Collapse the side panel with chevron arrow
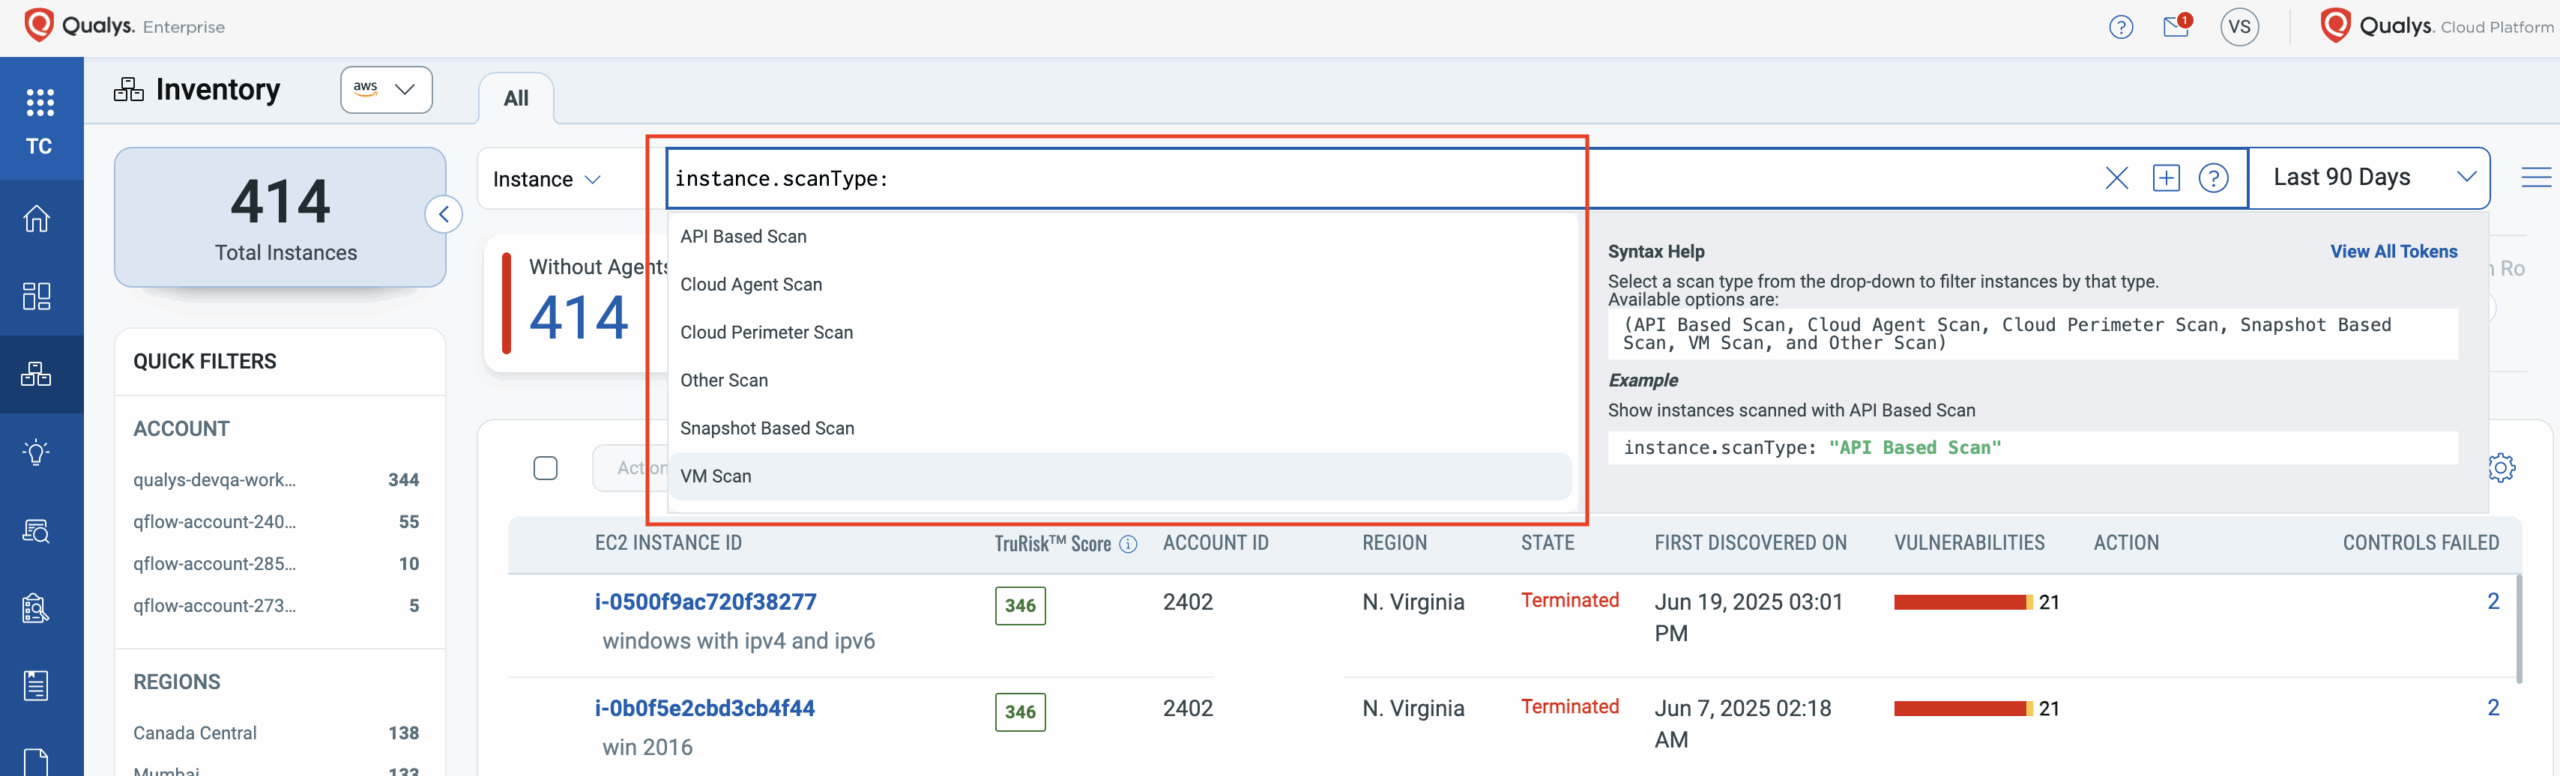2560x776 pixels. tap(443, 214)
